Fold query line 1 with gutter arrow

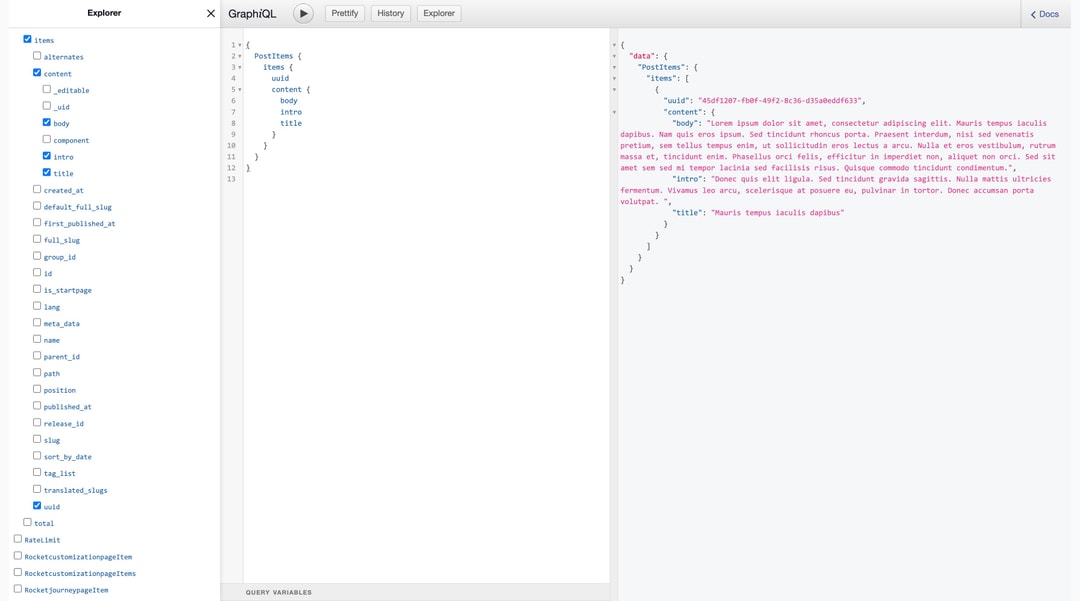(240, 45)
